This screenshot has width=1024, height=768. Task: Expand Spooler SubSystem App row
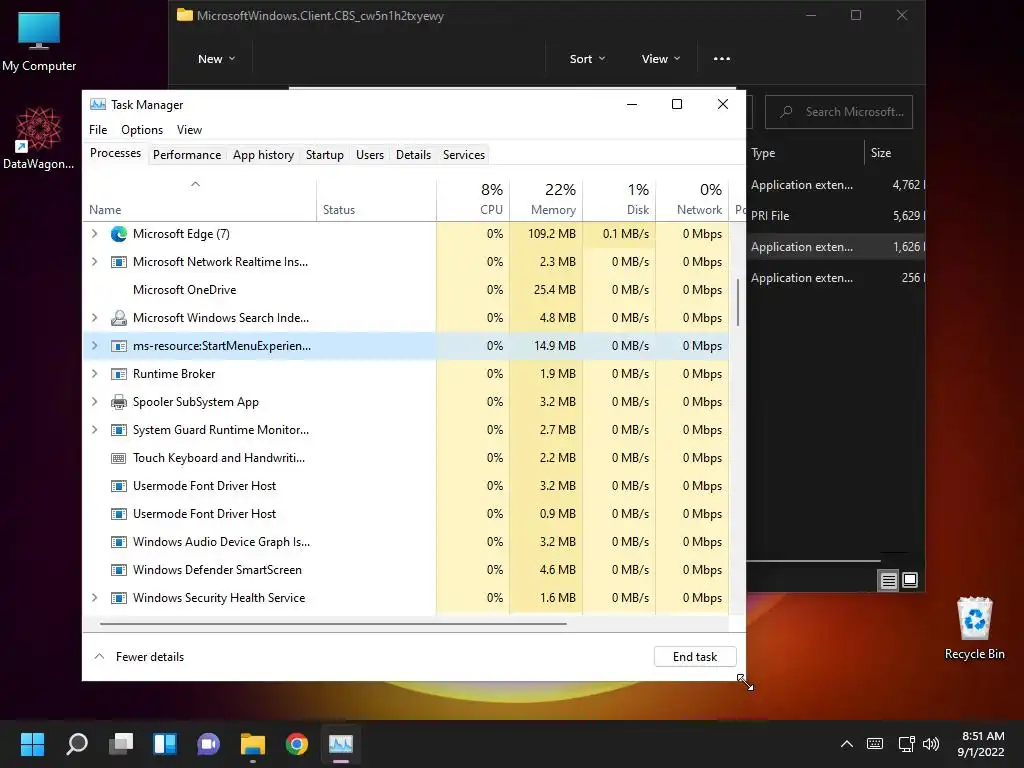click(x=95, y=402)
